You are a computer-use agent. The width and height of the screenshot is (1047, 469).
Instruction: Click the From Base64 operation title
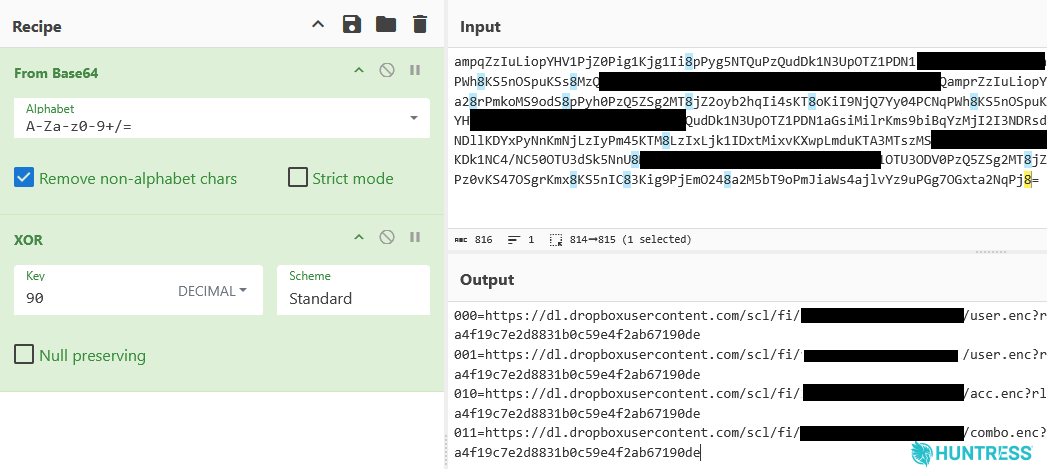[x=56, y=73]
